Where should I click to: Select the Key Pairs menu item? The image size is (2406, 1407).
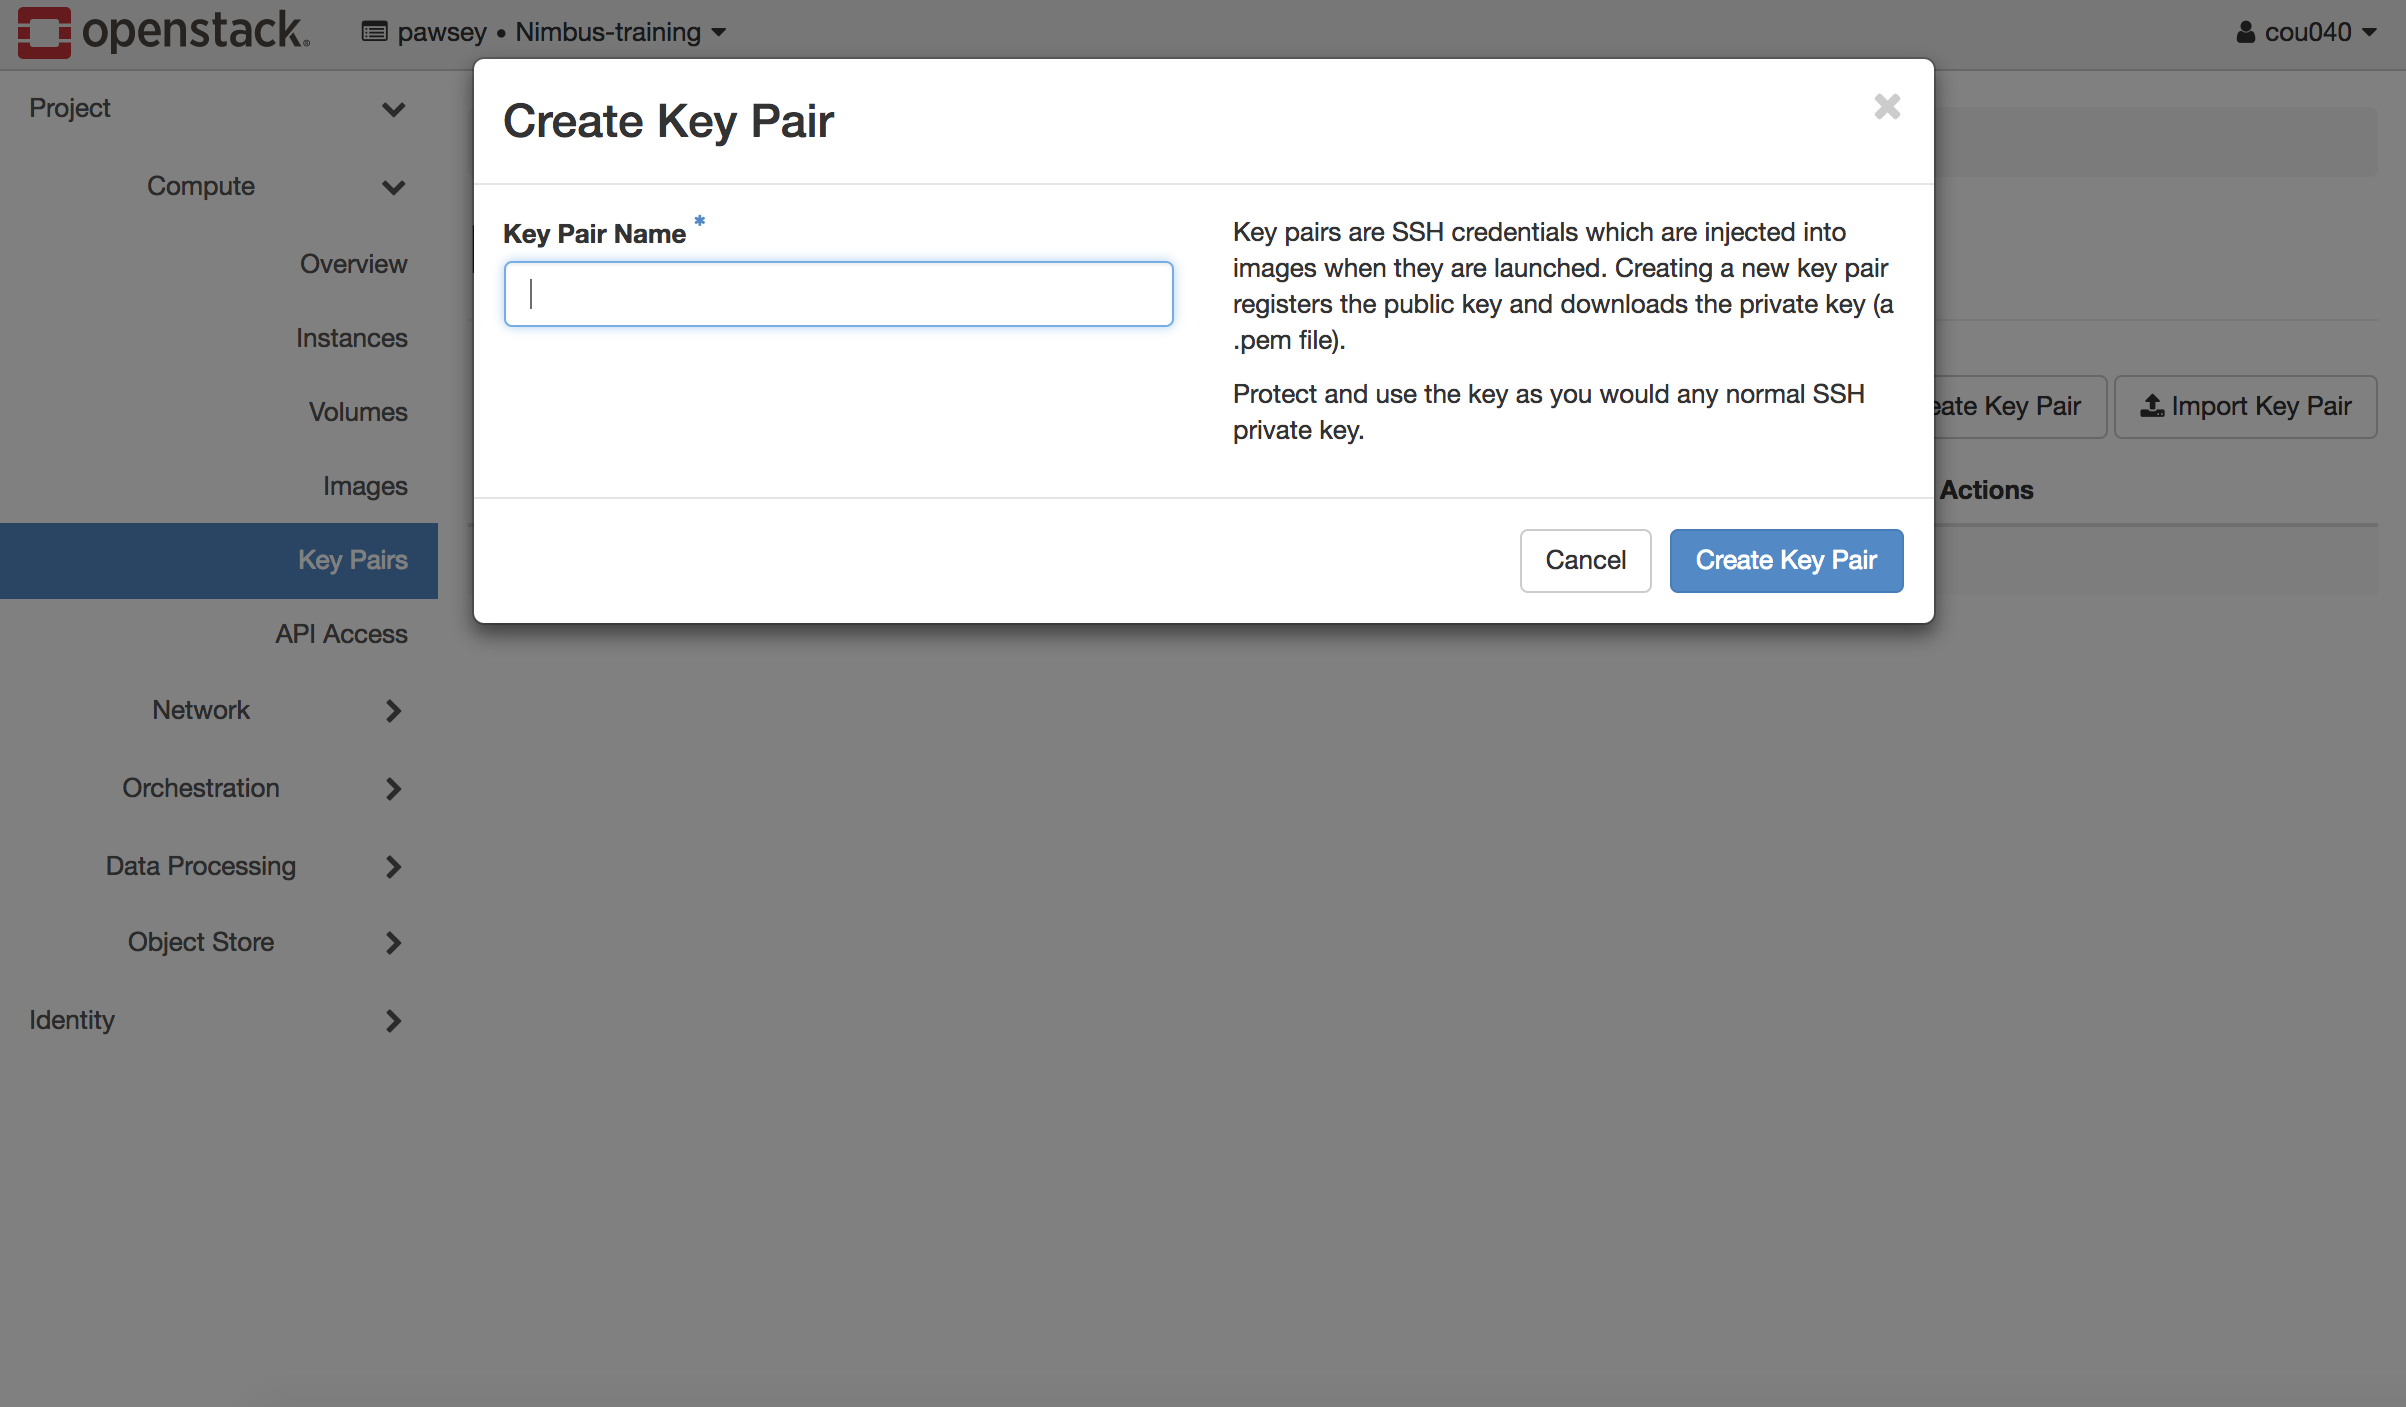point(352,558)
